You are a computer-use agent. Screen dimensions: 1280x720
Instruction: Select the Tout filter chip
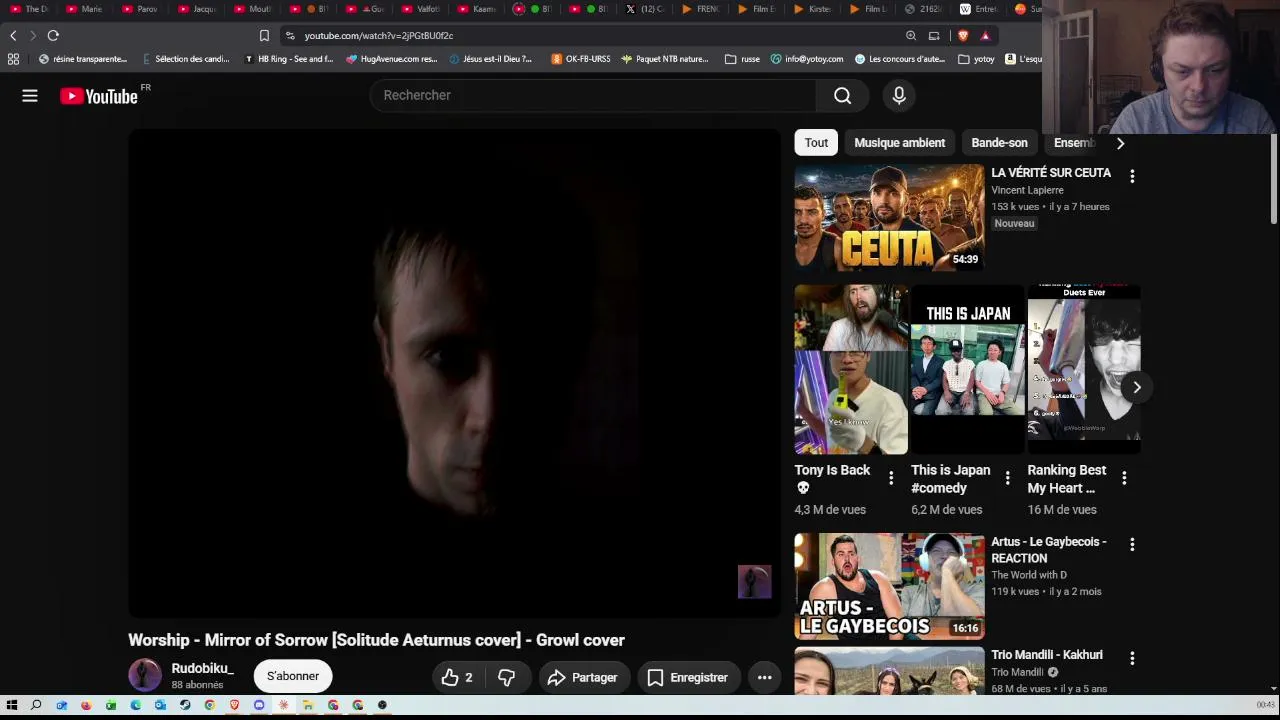point(816,143)
